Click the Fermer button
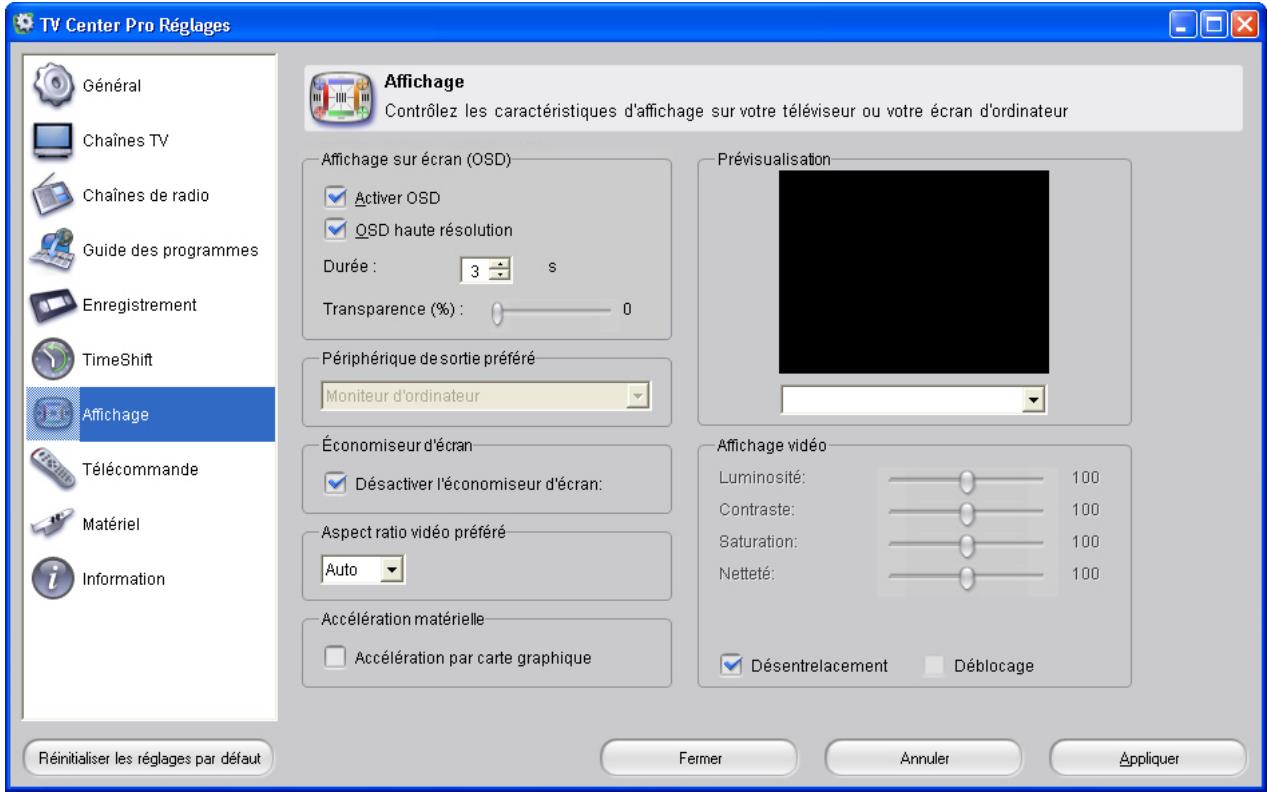Screen dimensions: 1268x792 coord(700,758)
